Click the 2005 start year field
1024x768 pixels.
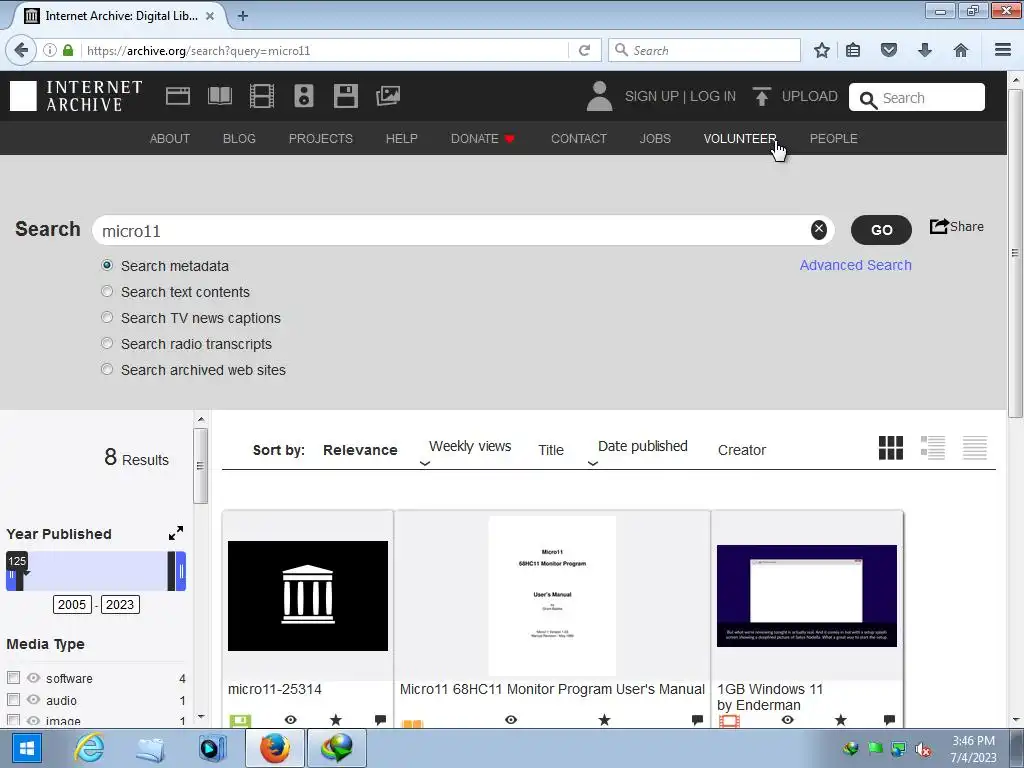click(x=72, y=604)
